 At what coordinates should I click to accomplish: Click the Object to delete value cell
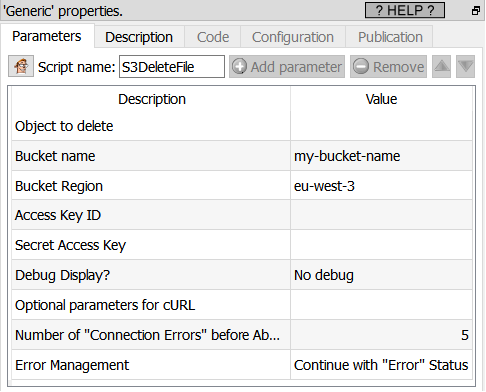[x=381, y=126]
